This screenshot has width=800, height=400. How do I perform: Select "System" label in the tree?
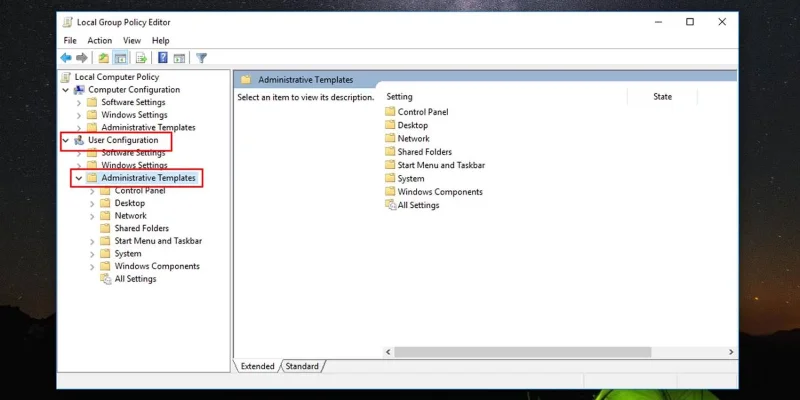(128, 254)
